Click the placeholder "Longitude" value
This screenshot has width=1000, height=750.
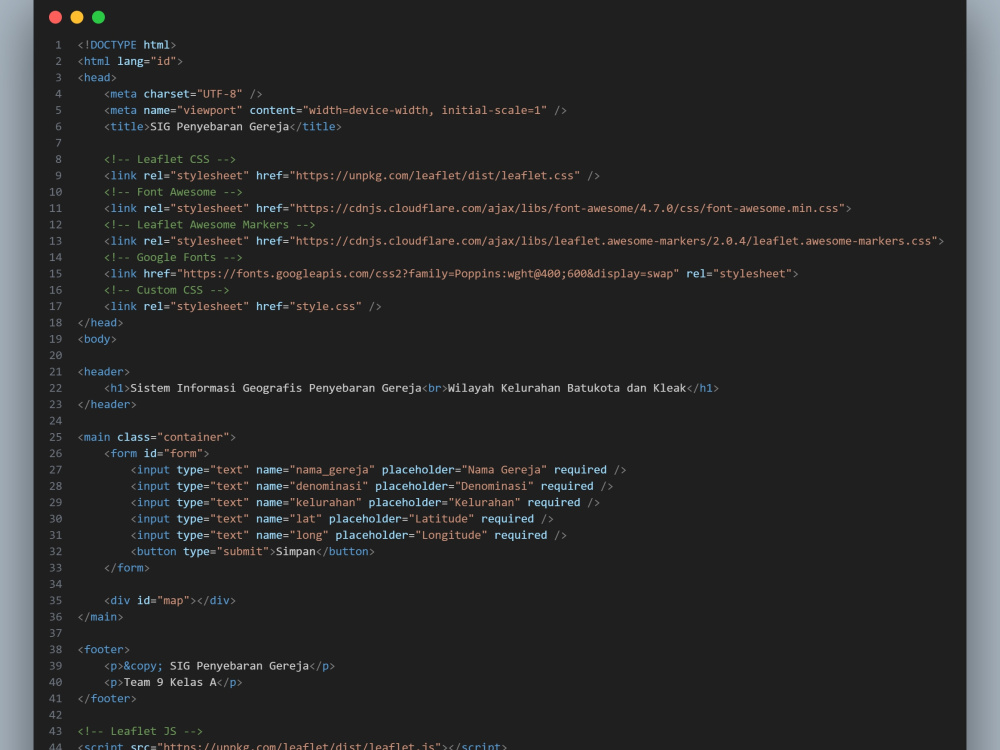[x=451, y=535]
